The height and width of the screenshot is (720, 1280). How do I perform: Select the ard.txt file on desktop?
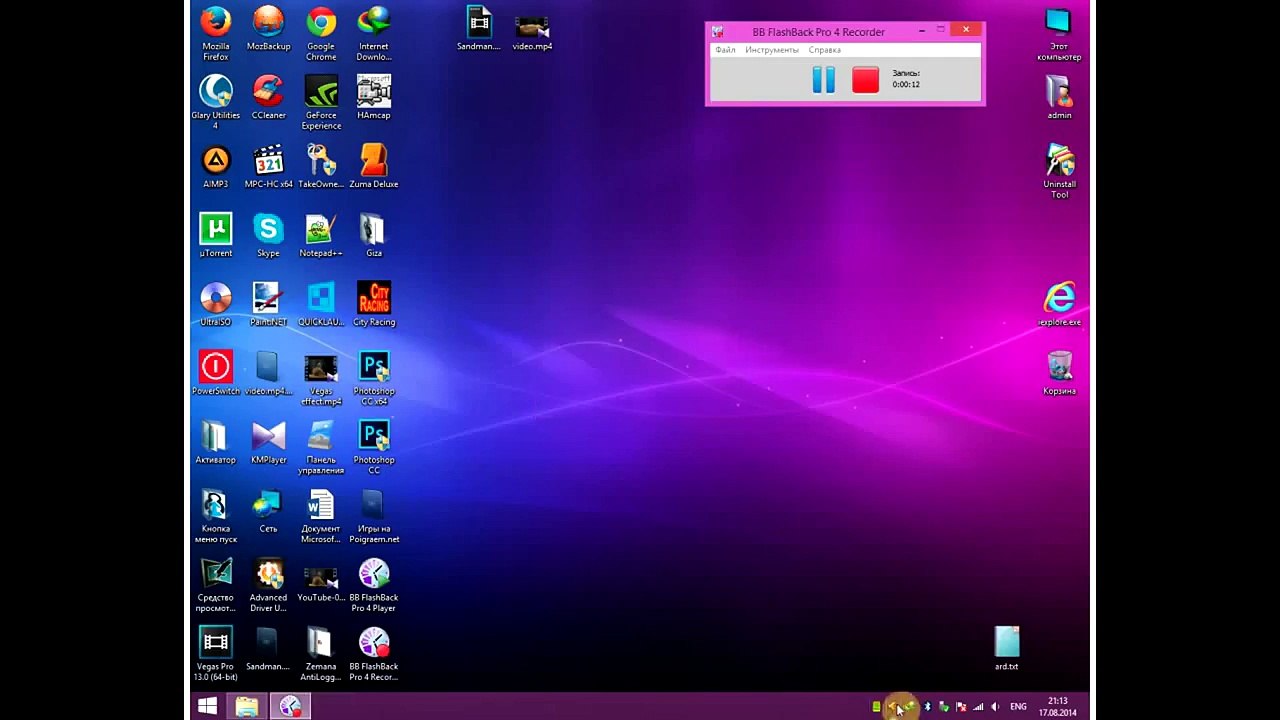[1007, 649]
